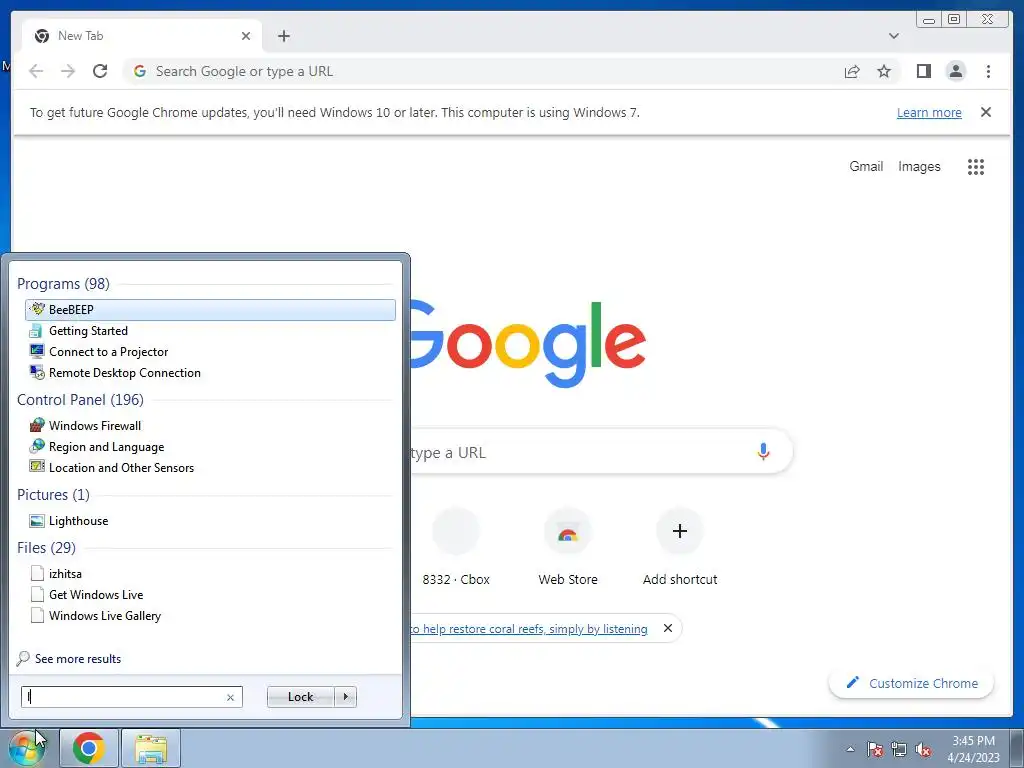Dismiss the coral reefs promo
Screen dimensions: 1024x768
point(667,628)
